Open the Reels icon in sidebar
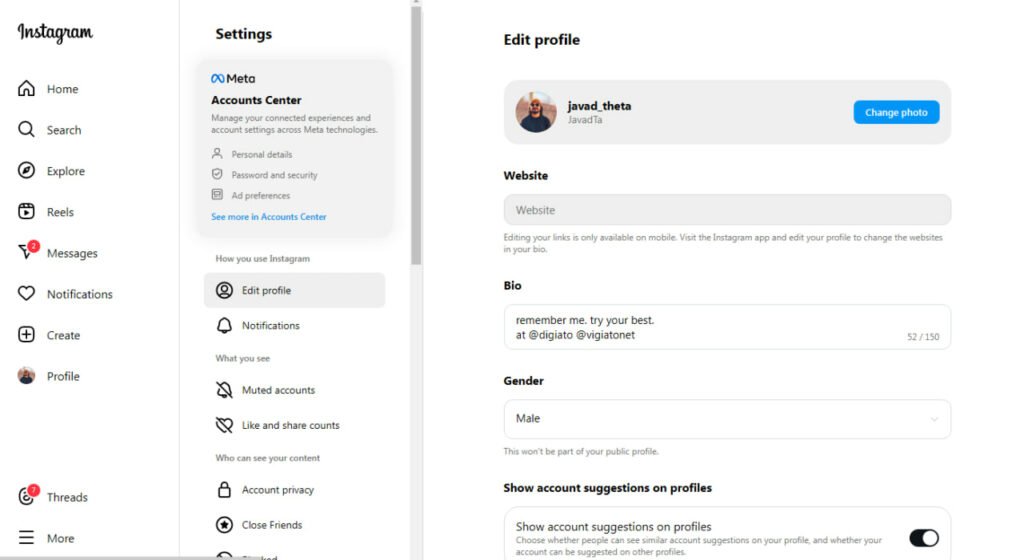Image resolution: width=1024 pixels, height=560 pixels. pyautogui.click(x=27, y=212)
